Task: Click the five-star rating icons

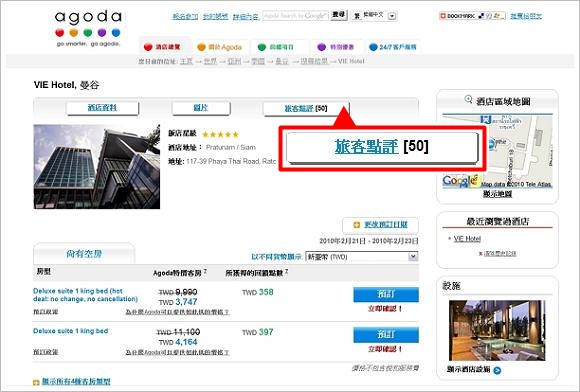Action: pyautogui.click(x=220, y=134)
